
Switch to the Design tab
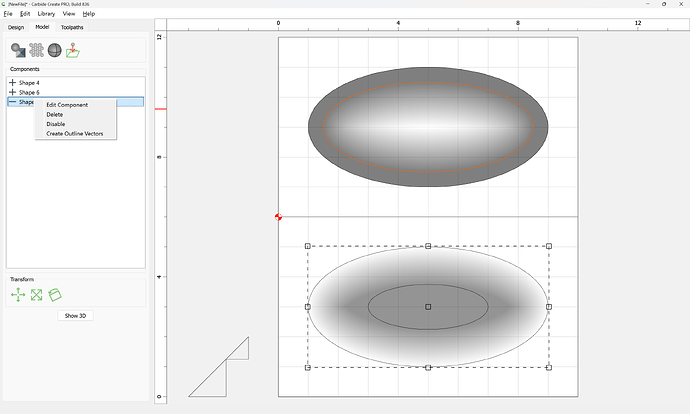coord(16,27)
